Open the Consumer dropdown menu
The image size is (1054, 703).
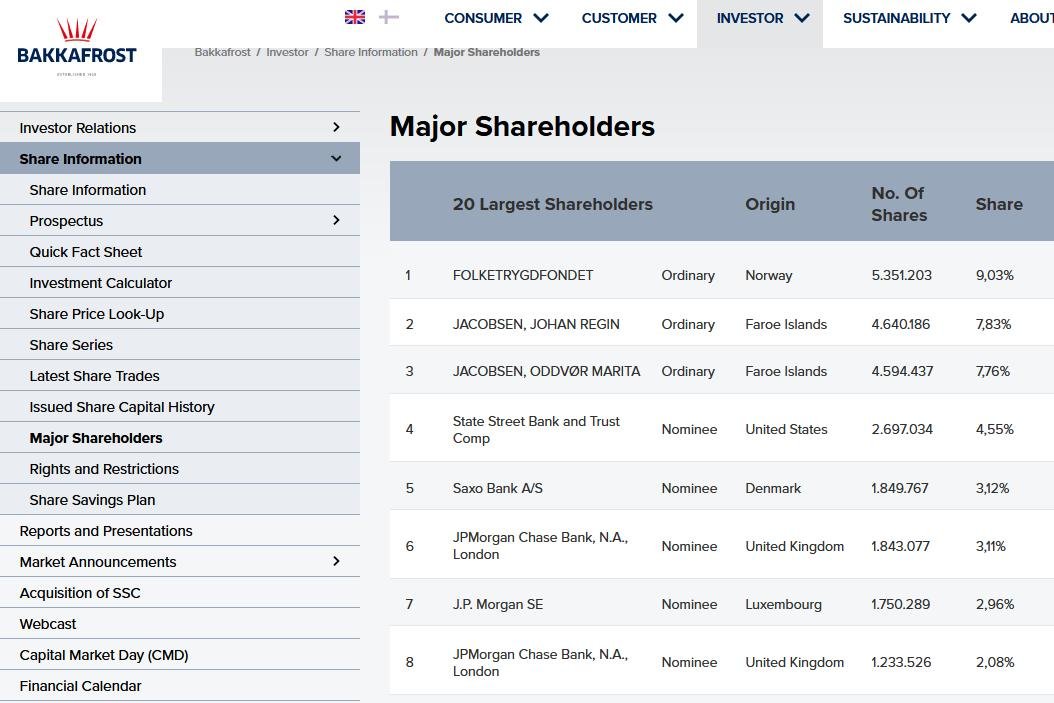coord(496,18)
